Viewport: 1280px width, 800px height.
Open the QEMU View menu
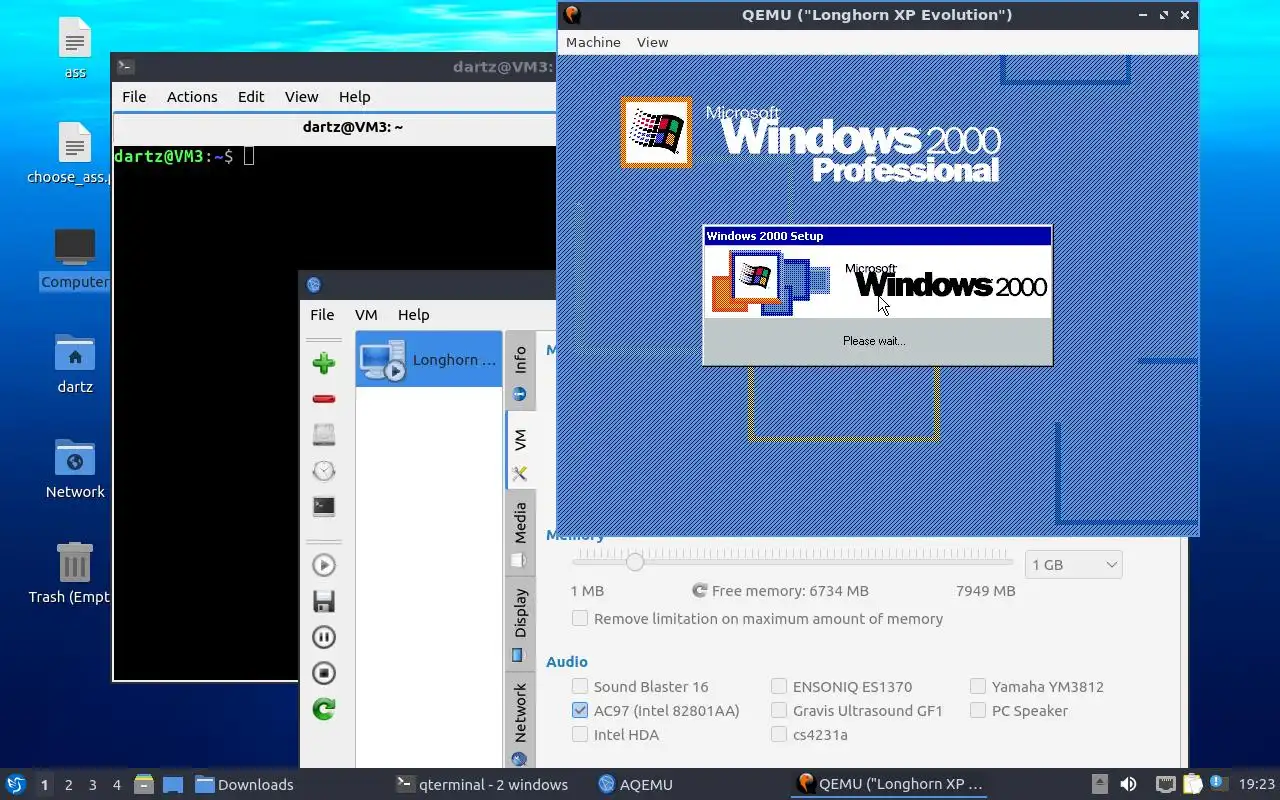click(652, 42)
